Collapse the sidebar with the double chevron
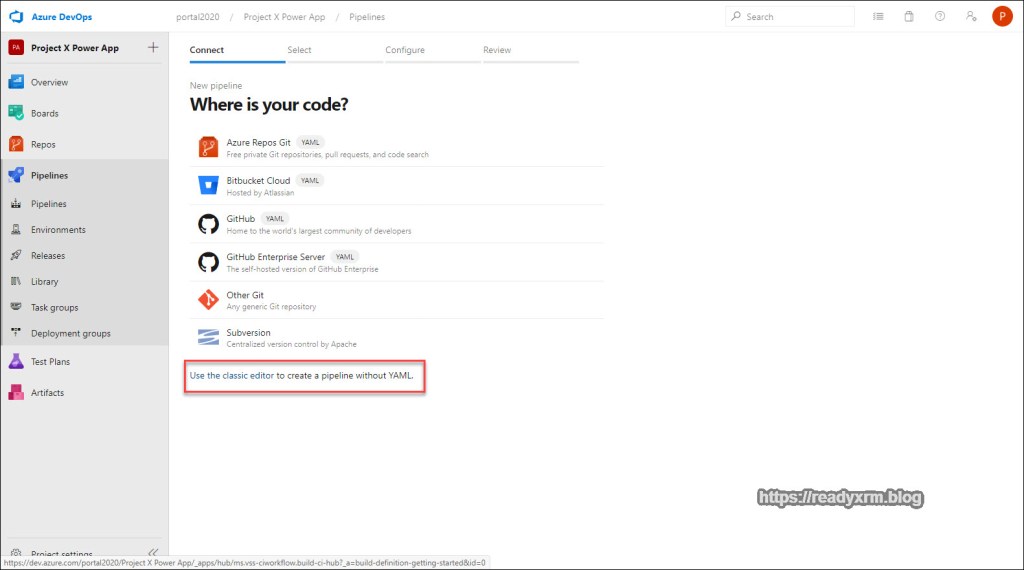 tap(153, 553)
